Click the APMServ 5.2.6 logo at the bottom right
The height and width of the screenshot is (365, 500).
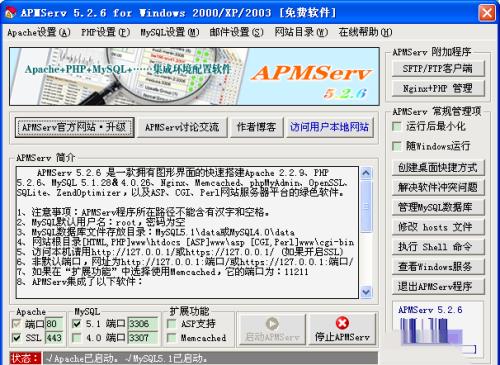click(x=438, y=329)
